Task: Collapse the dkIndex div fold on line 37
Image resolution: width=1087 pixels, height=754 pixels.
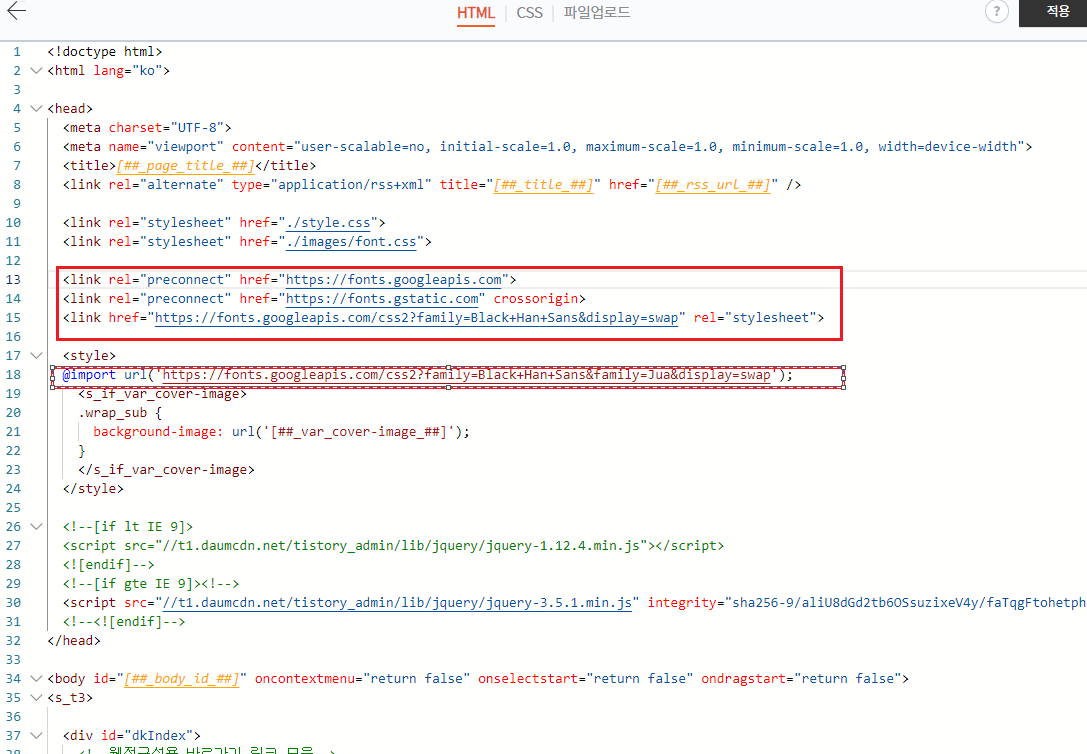Action: point(36,735)
